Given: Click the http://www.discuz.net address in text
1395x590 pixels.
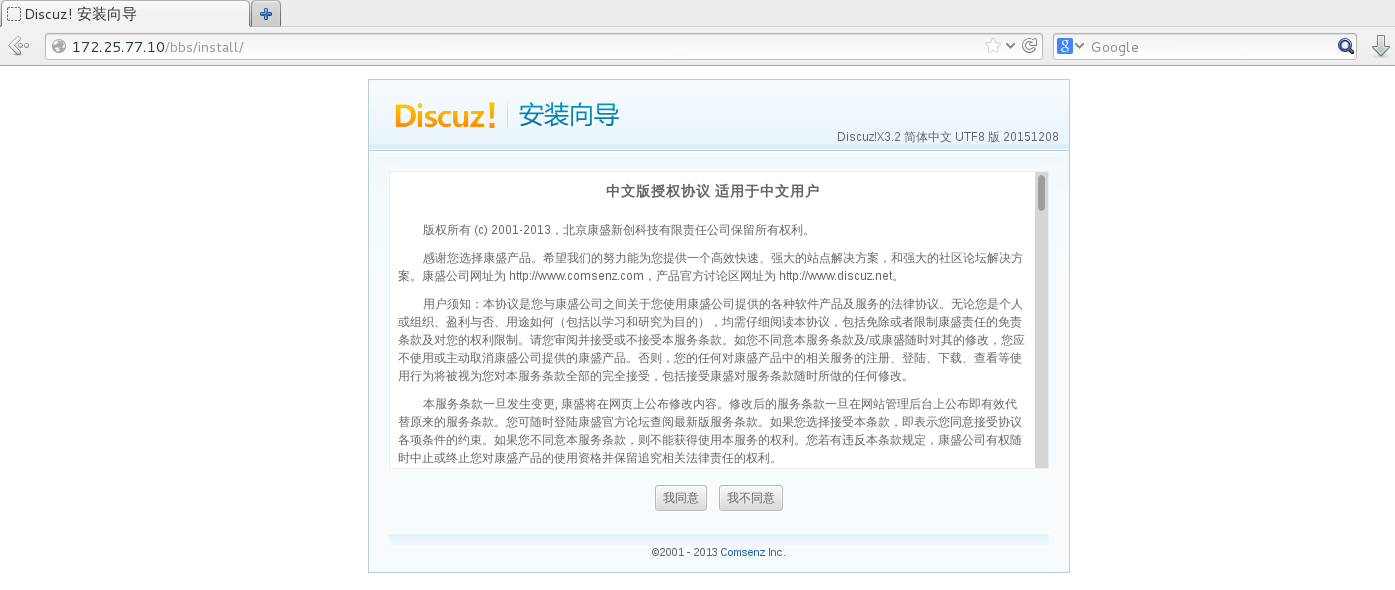Looking at the screenshot, I should [x=837, y=276].
